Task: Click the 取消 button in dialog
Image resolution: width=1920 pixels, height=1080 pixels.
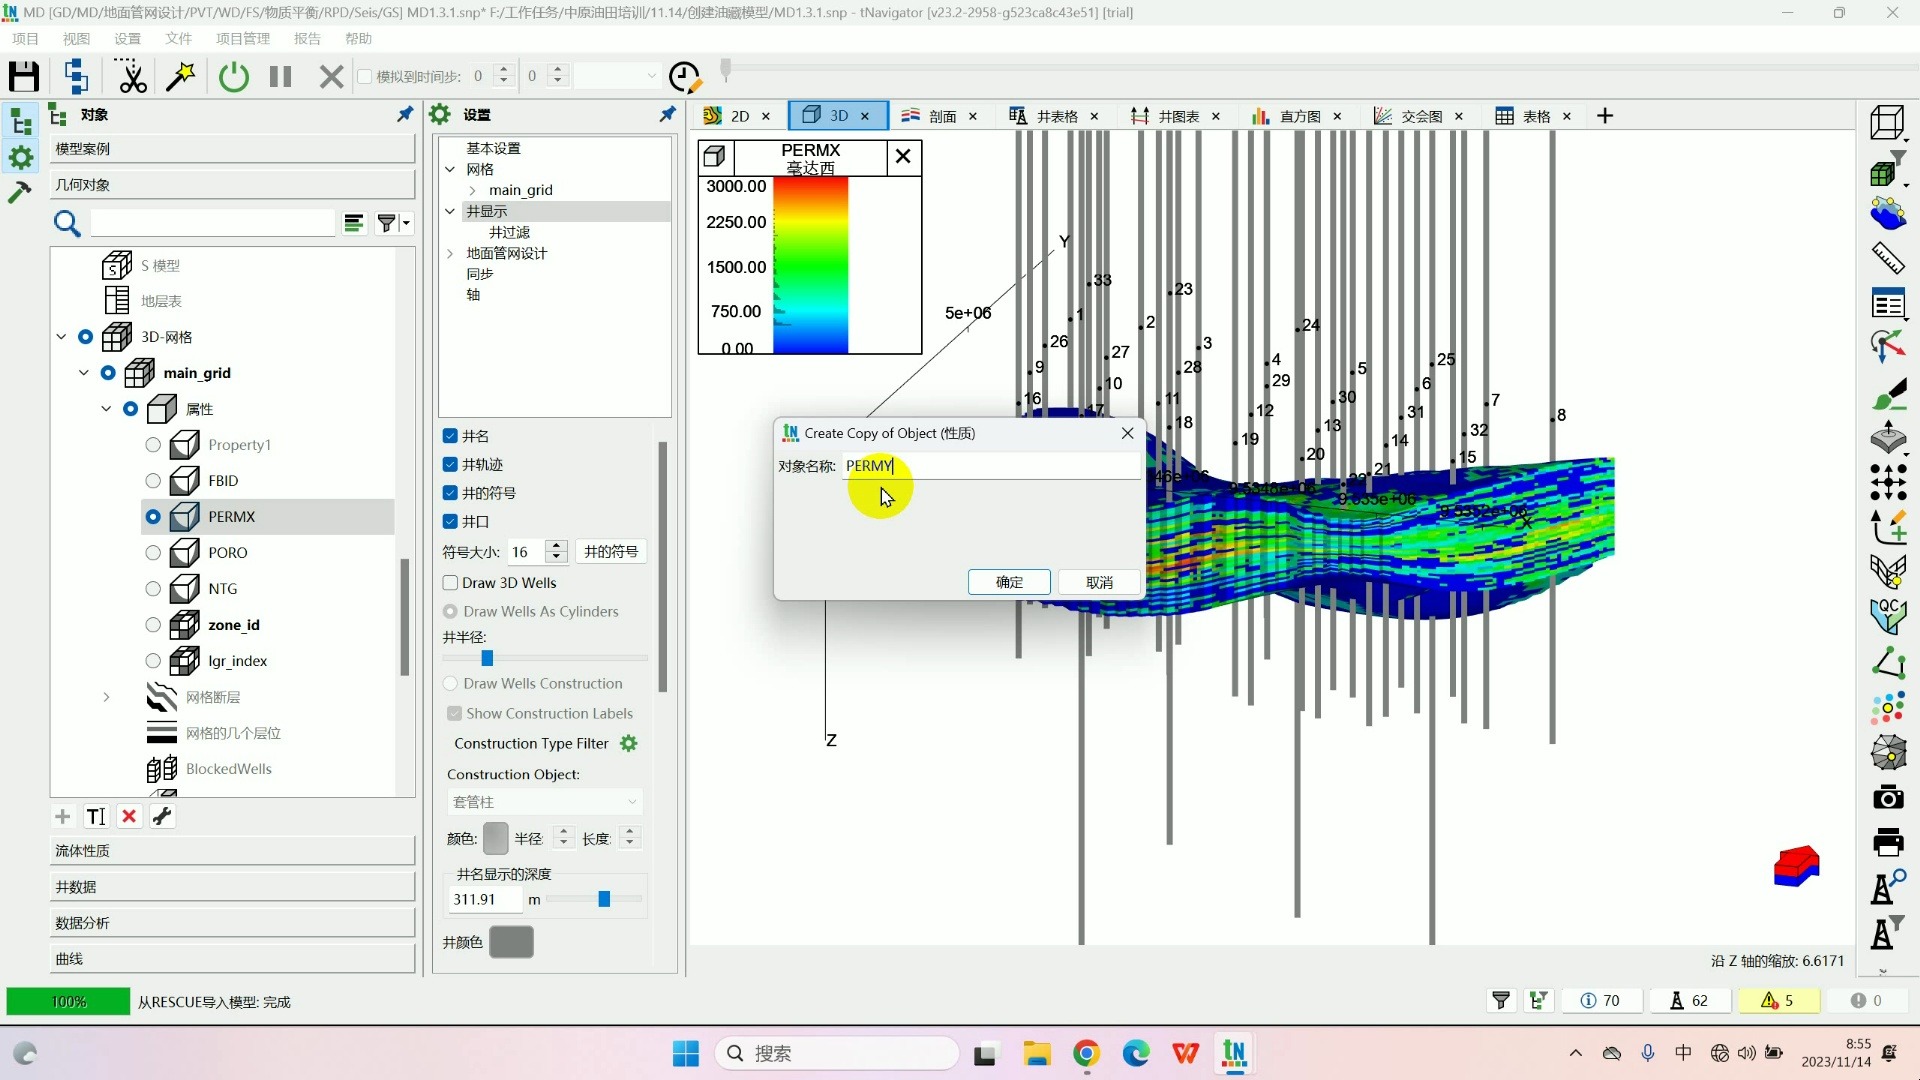Action: tap(1099, 582)
